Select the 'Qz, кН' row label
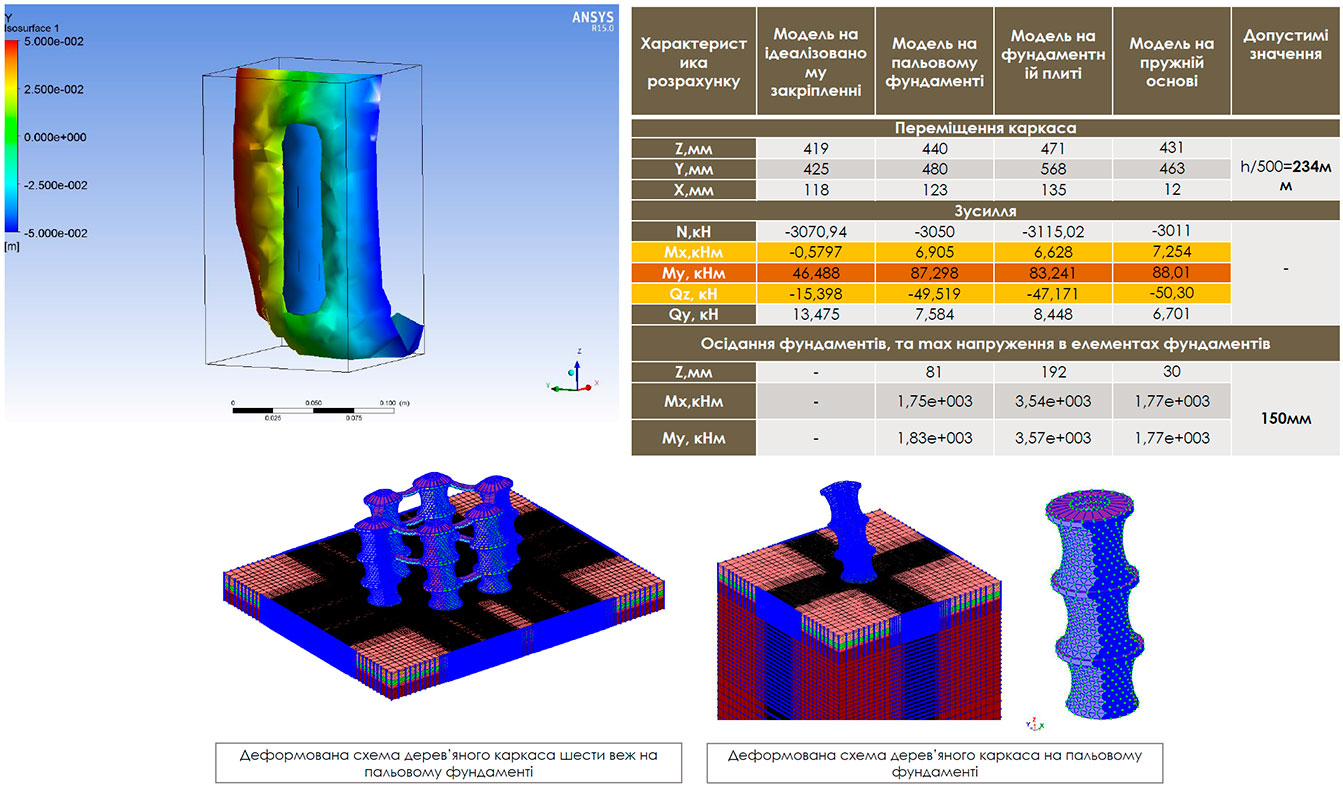The width and height of the screenshot is (1343, 790). 693,292
